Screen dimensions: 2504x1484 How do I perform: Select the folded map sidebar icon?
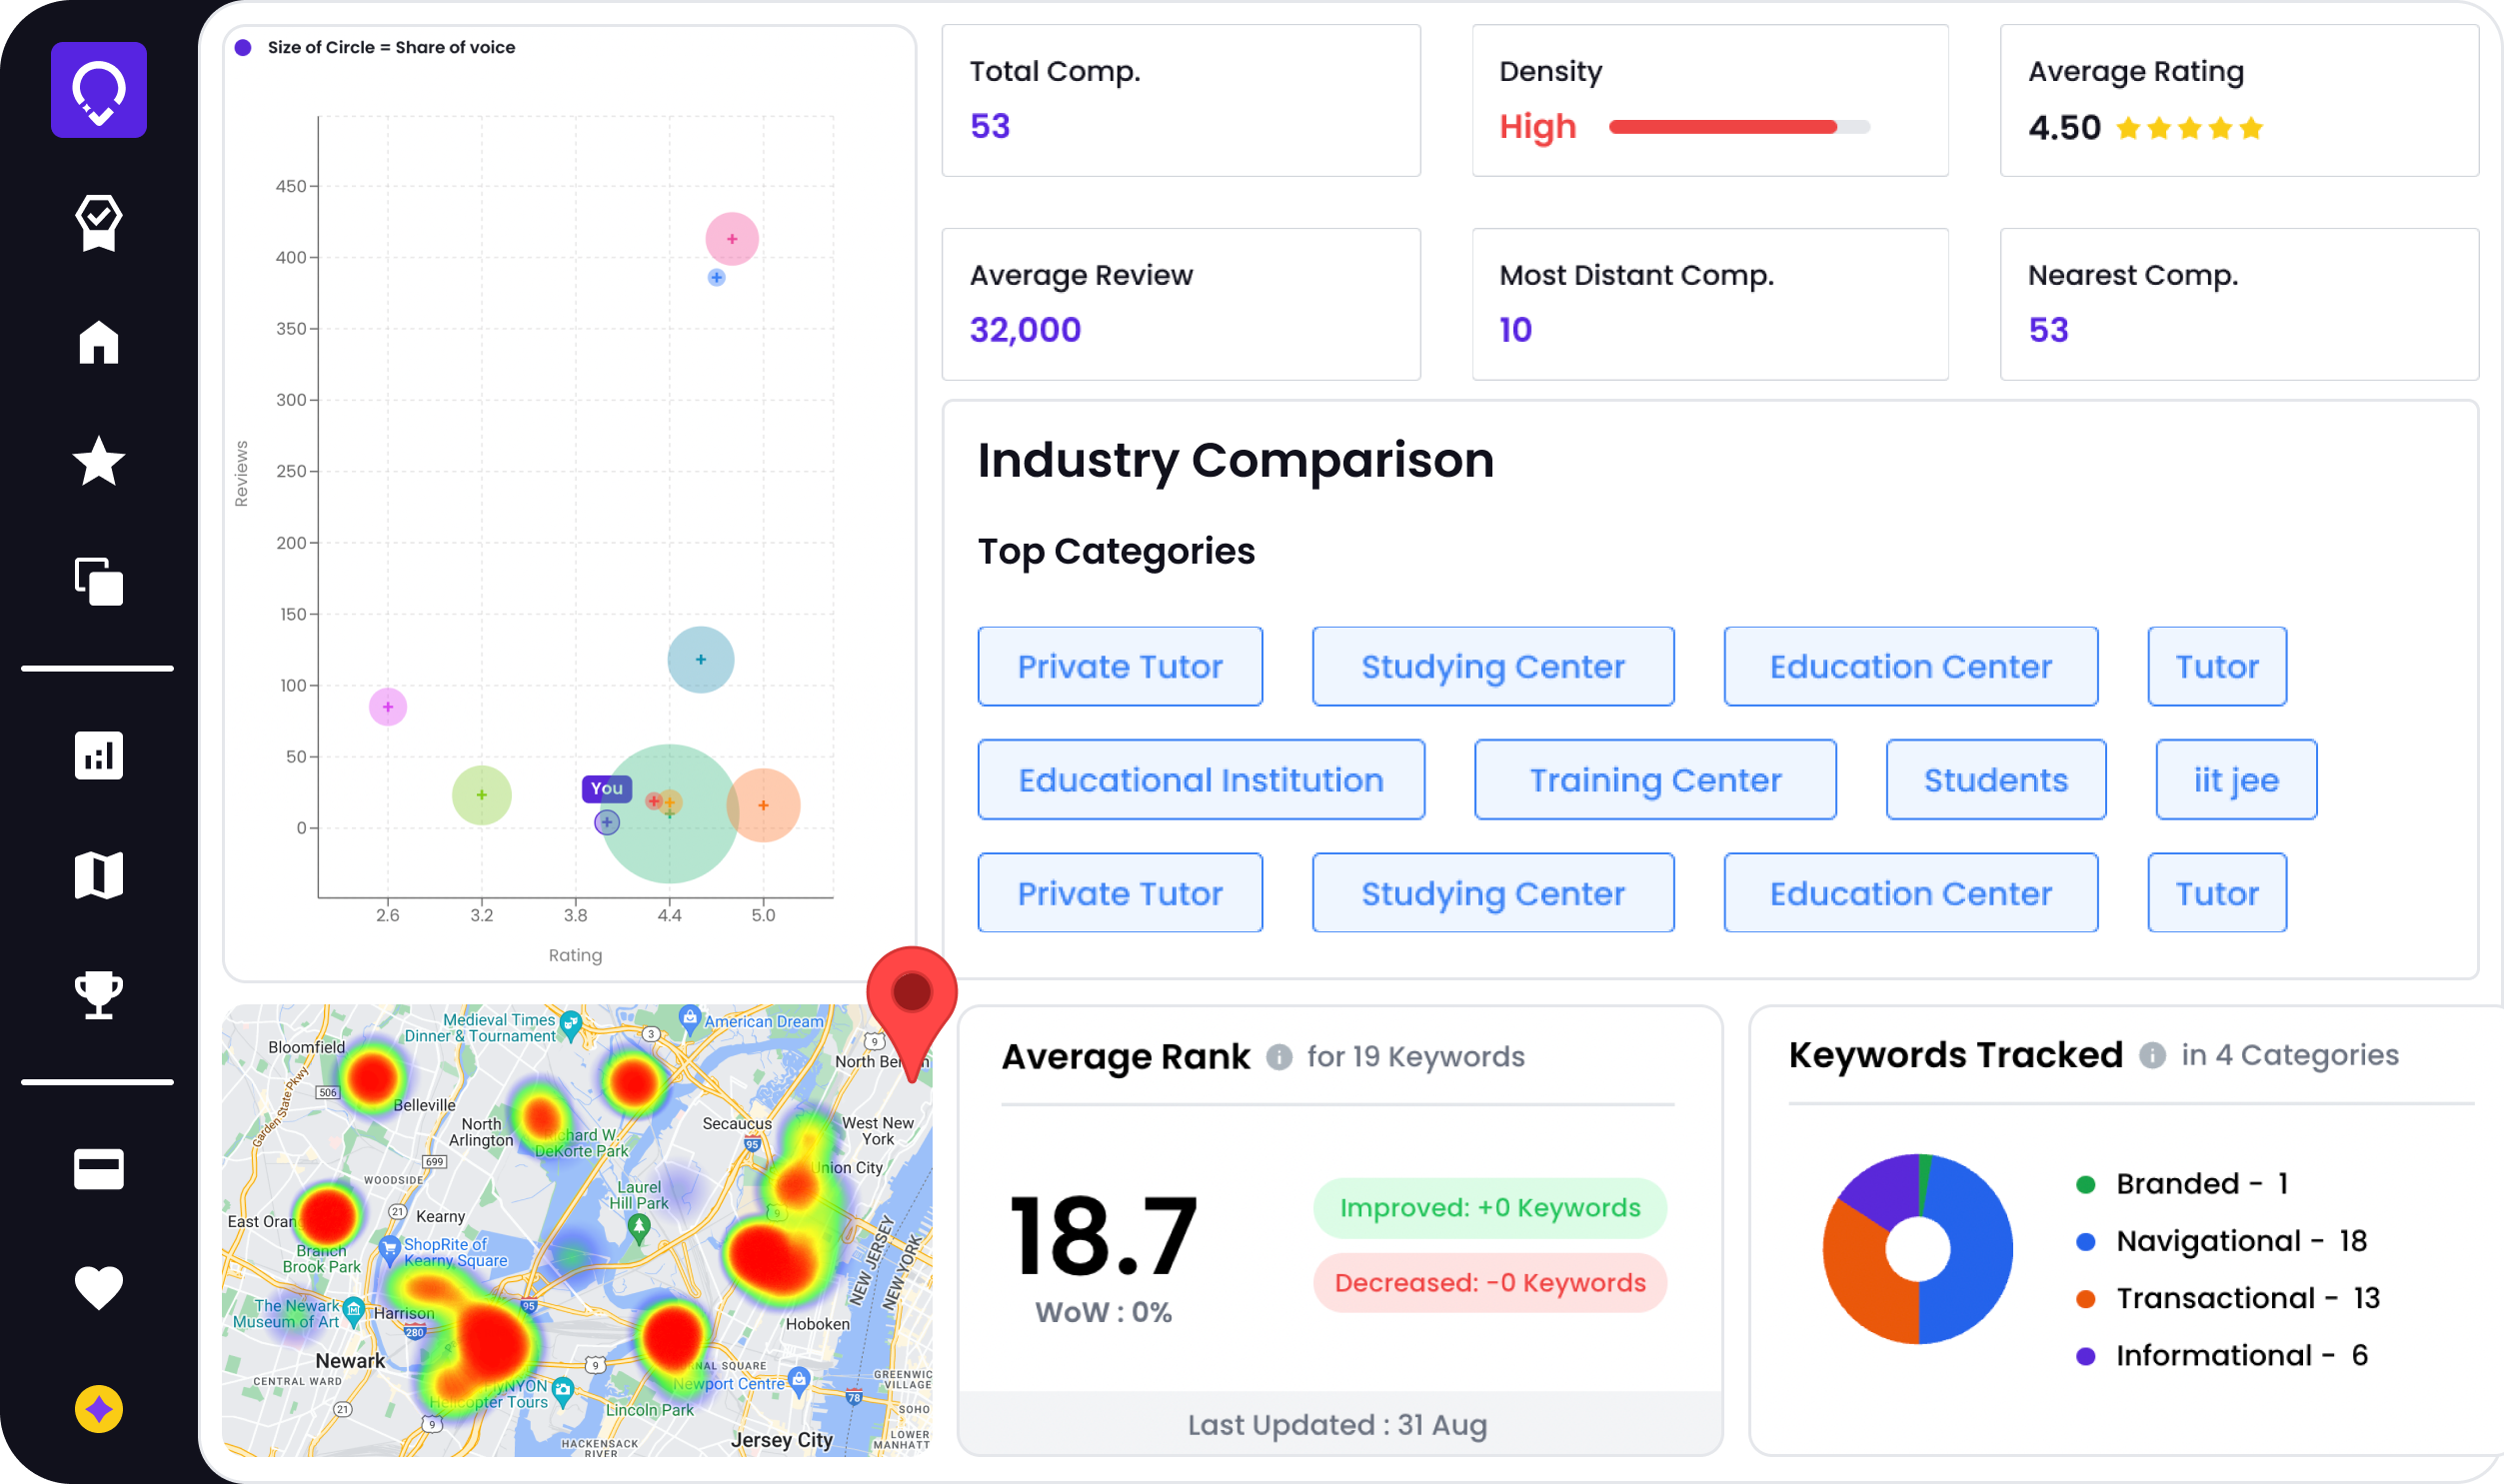click(98, 875)
